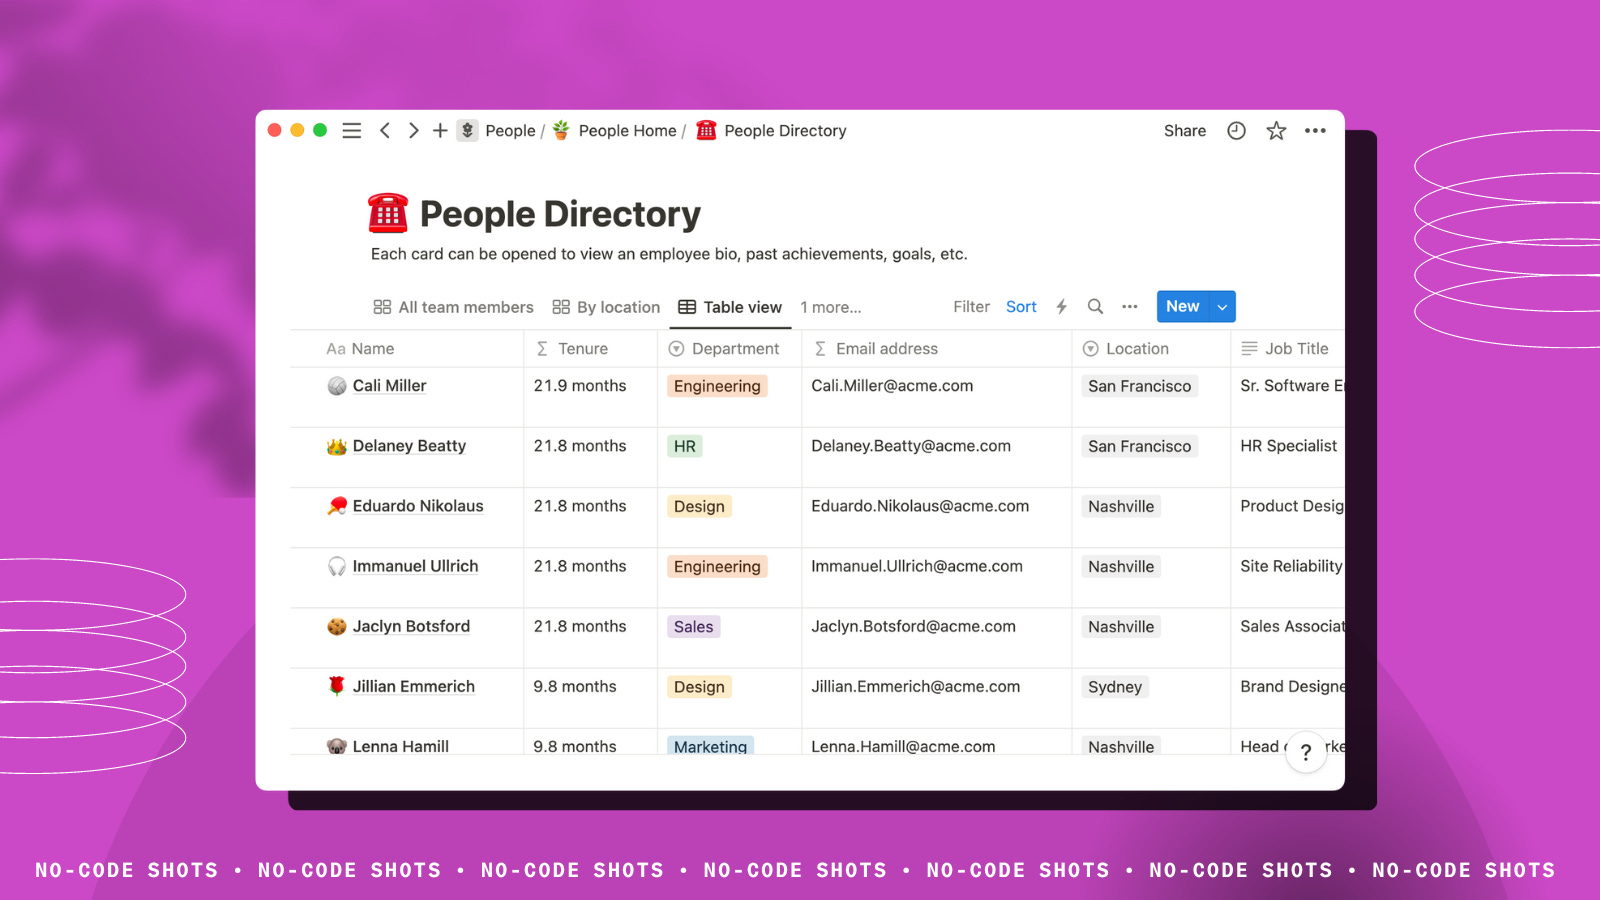Click Engineering tag in Immanuel Ullrich row
Image resolution: width=1600 pixels, height=900 pixels.
[717, 567]
